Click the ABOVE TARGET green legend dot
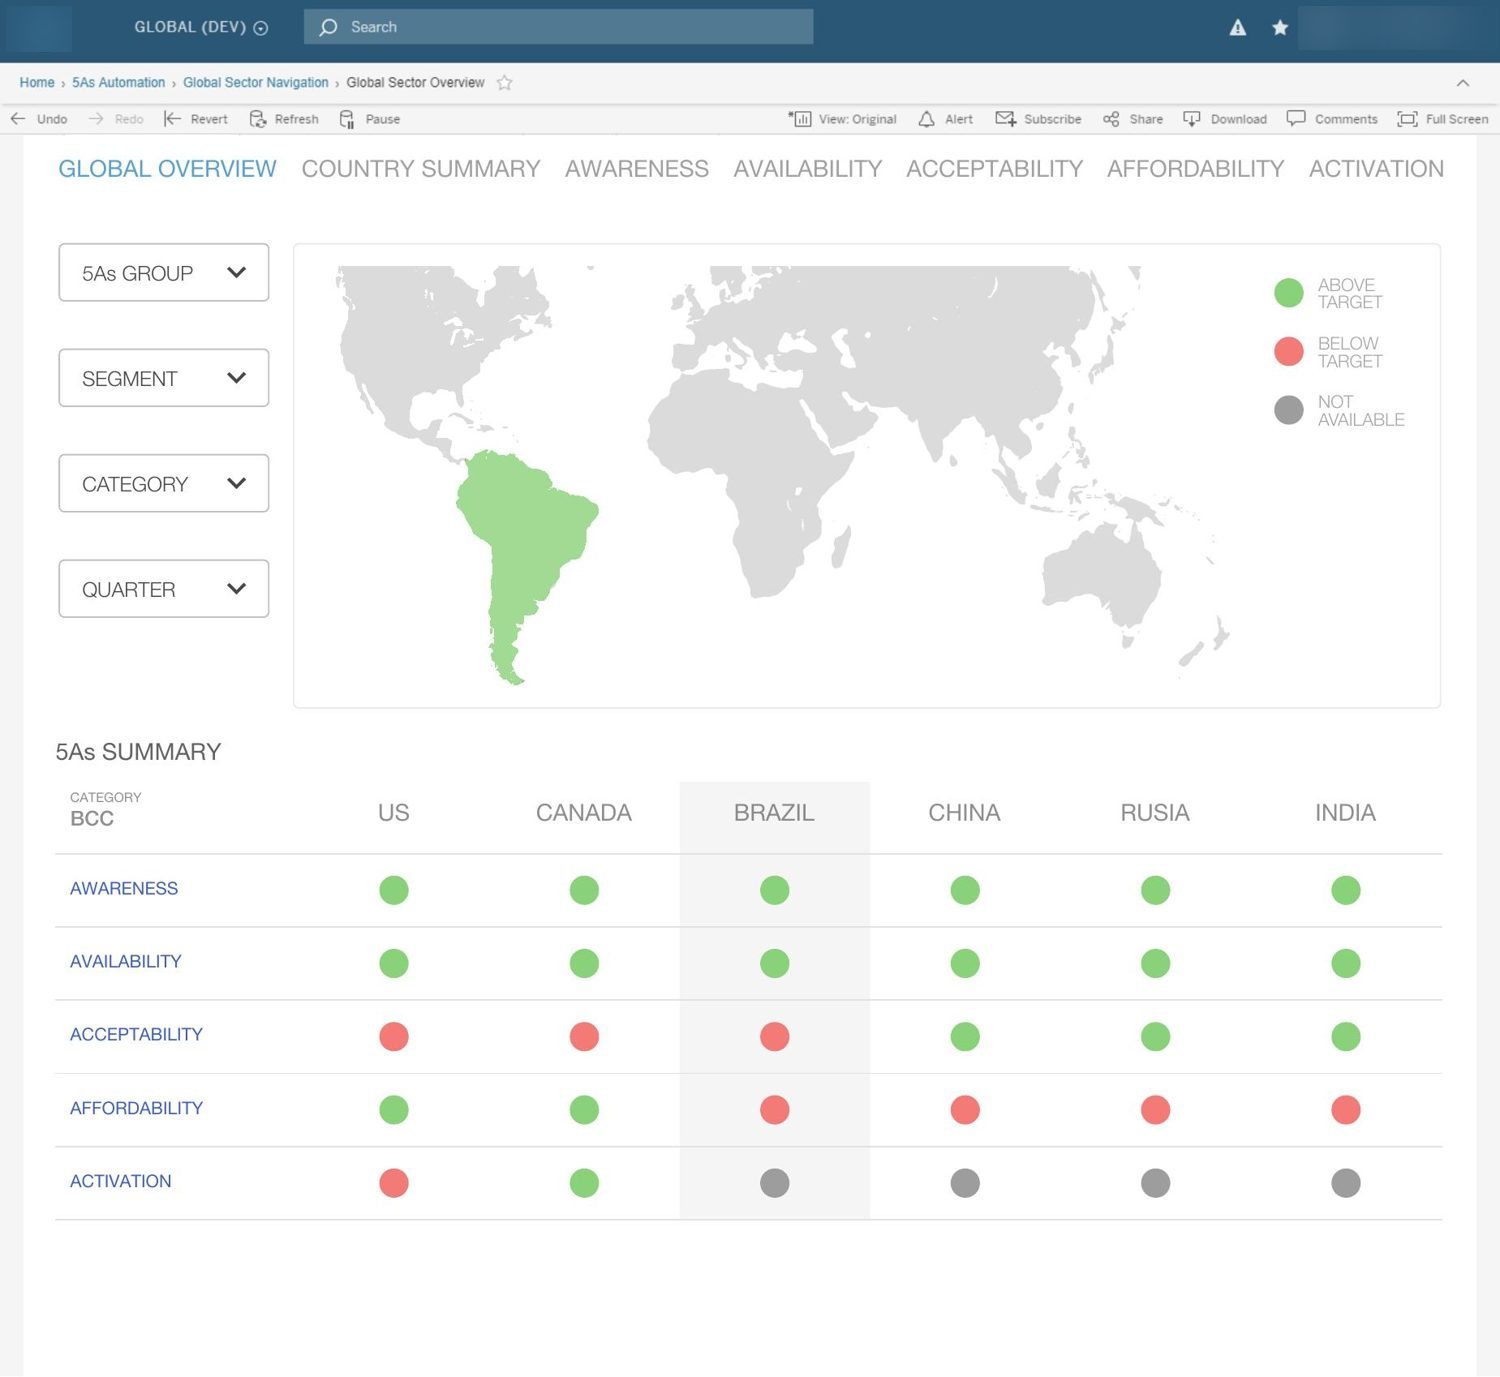Screen dimensions: 1500x1377 click(x=1289, y=293)
